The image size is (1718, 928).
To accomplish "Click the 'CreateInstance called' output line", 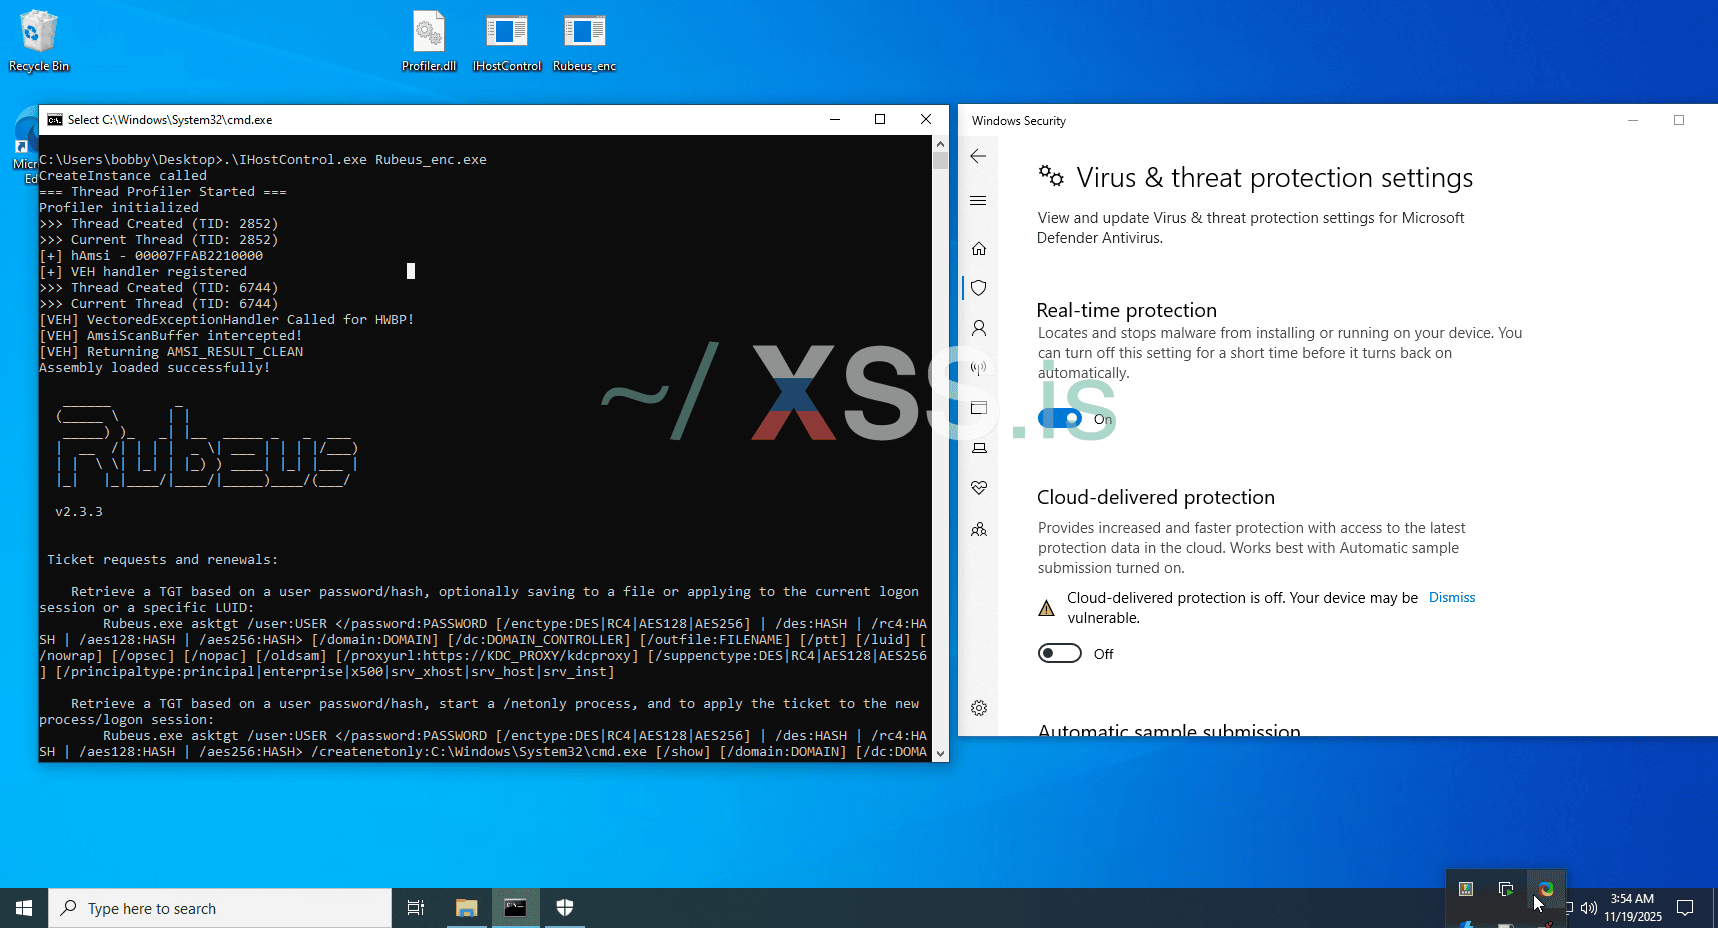I will (x=123, y=176).
